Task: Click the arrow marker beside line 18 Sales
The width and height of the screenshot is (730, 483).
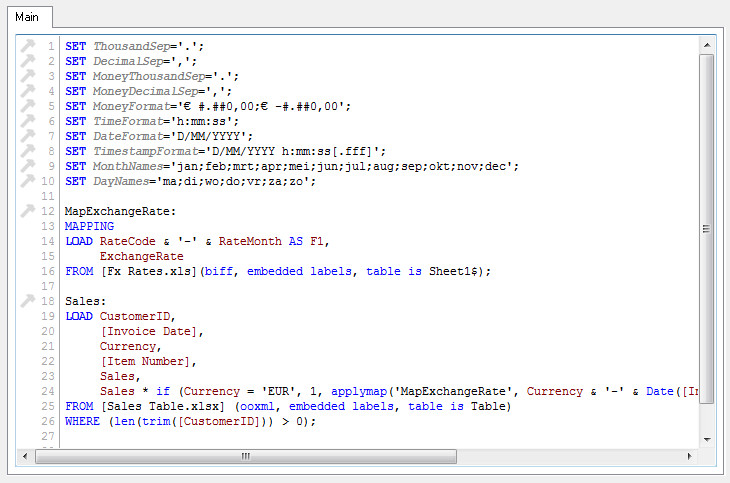Action: (x=27, y=301)
